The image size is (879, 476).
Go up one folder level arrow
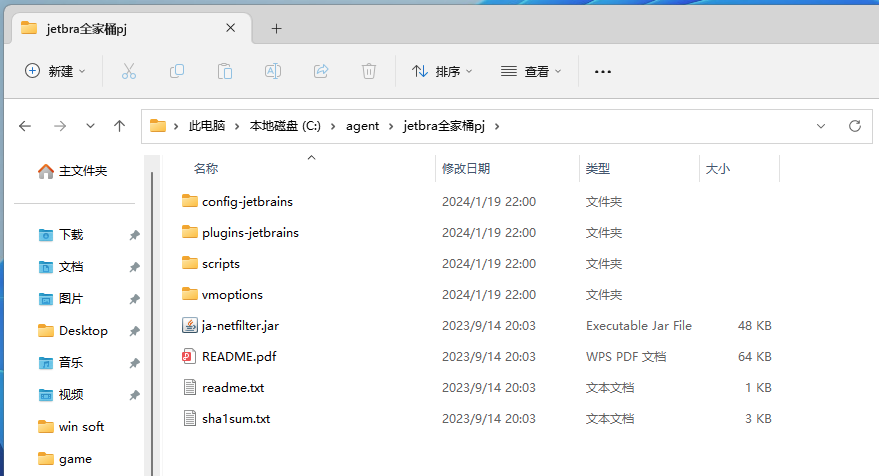pos(119,126)
